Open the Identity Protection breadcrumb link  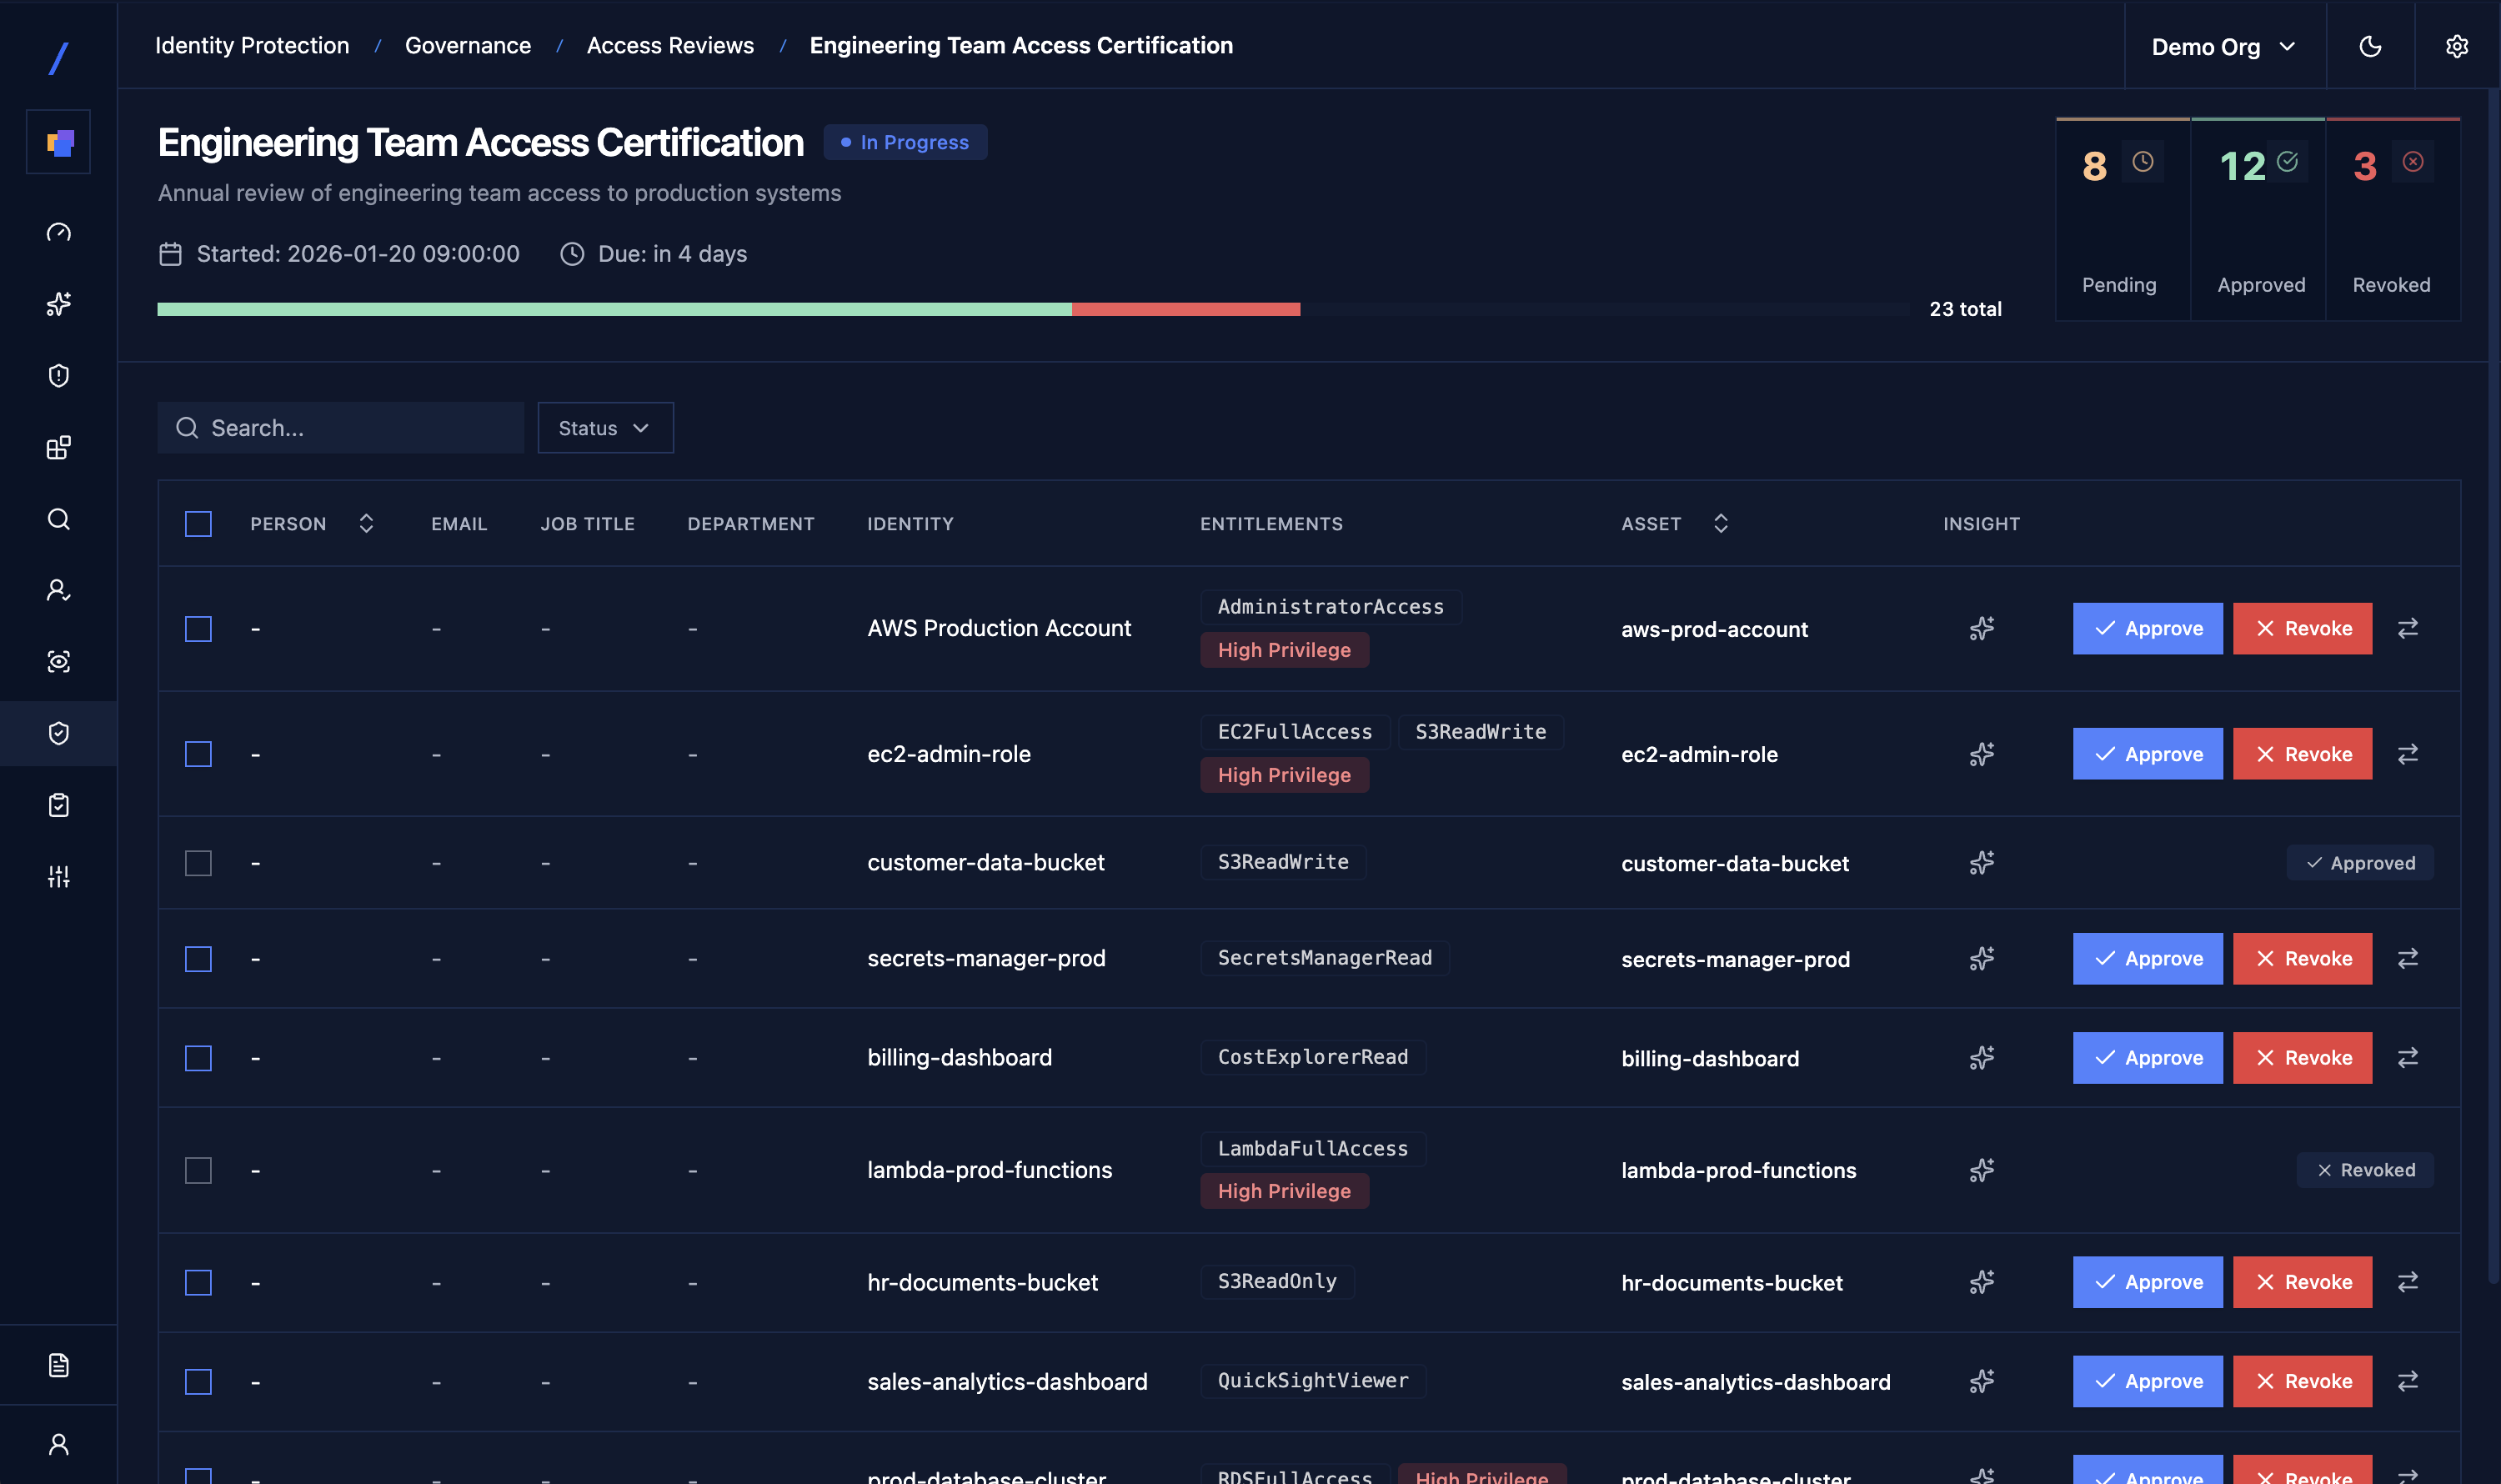coord(252,45)
